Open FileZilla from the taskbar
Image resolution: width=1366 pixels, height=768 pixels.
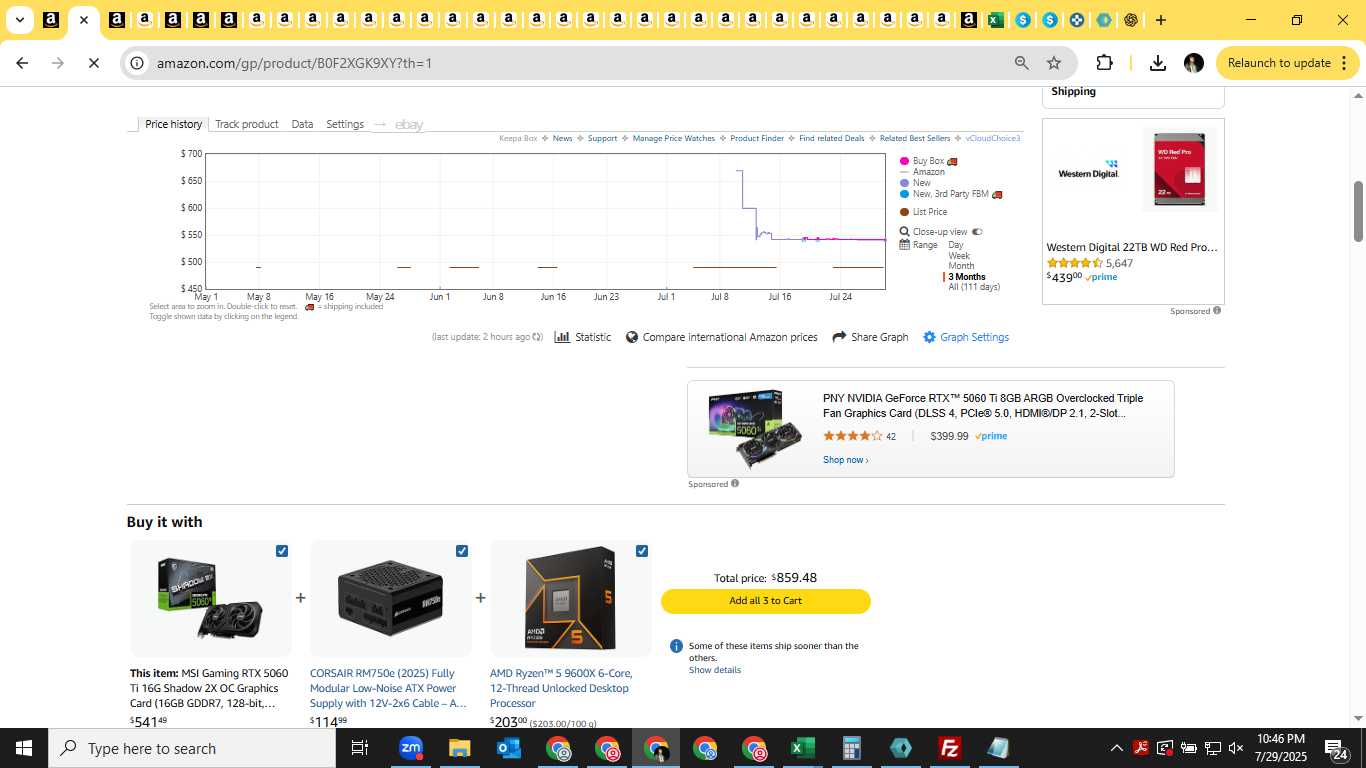coord(950,748)
